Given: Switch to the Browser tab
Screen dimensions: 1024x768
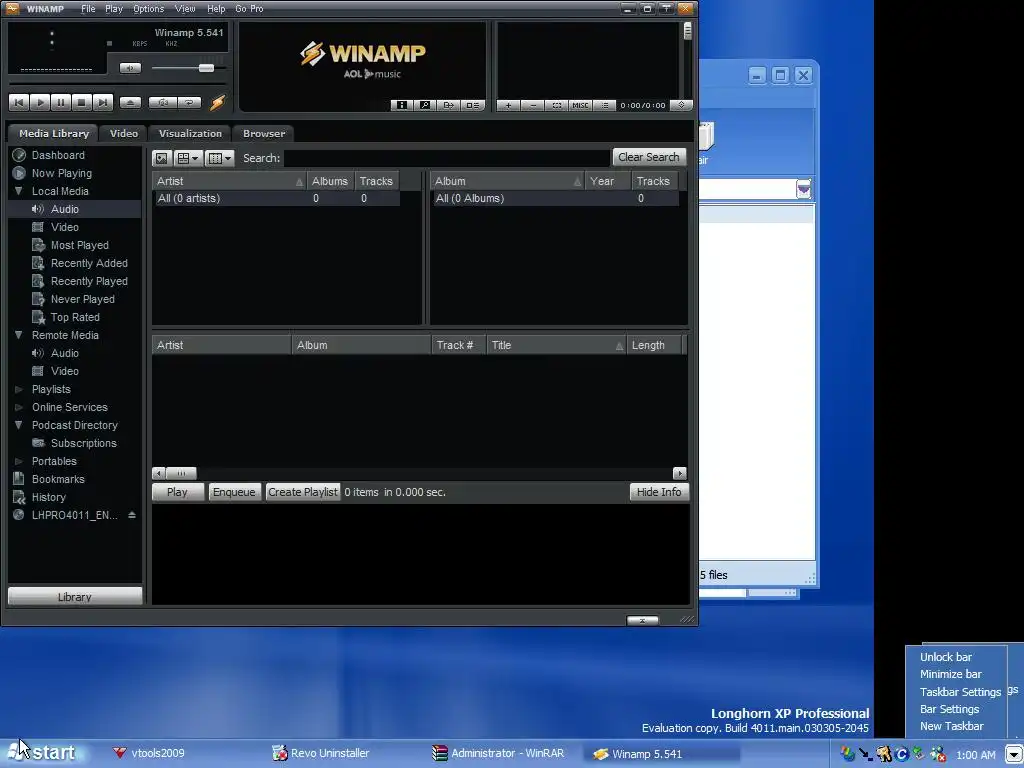Looking at the screenshot, I should click(x=264, y=133).
